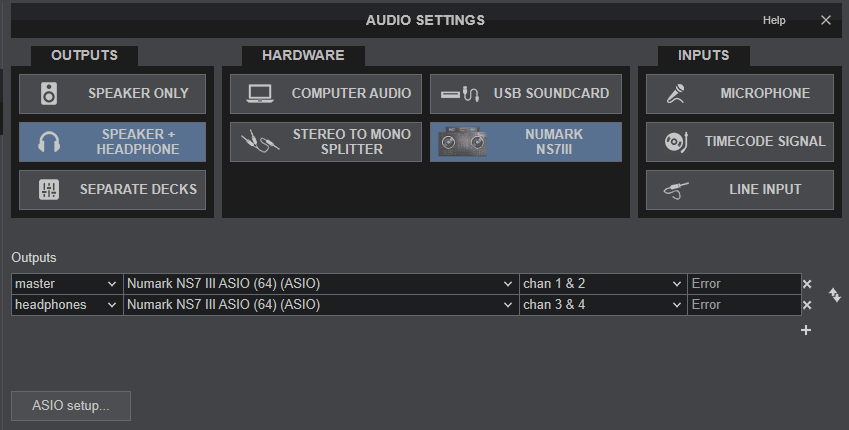Click the microphone icon in Inputs
The width and height of the screenshot is (849, 430).
click(x=676, y=94)
